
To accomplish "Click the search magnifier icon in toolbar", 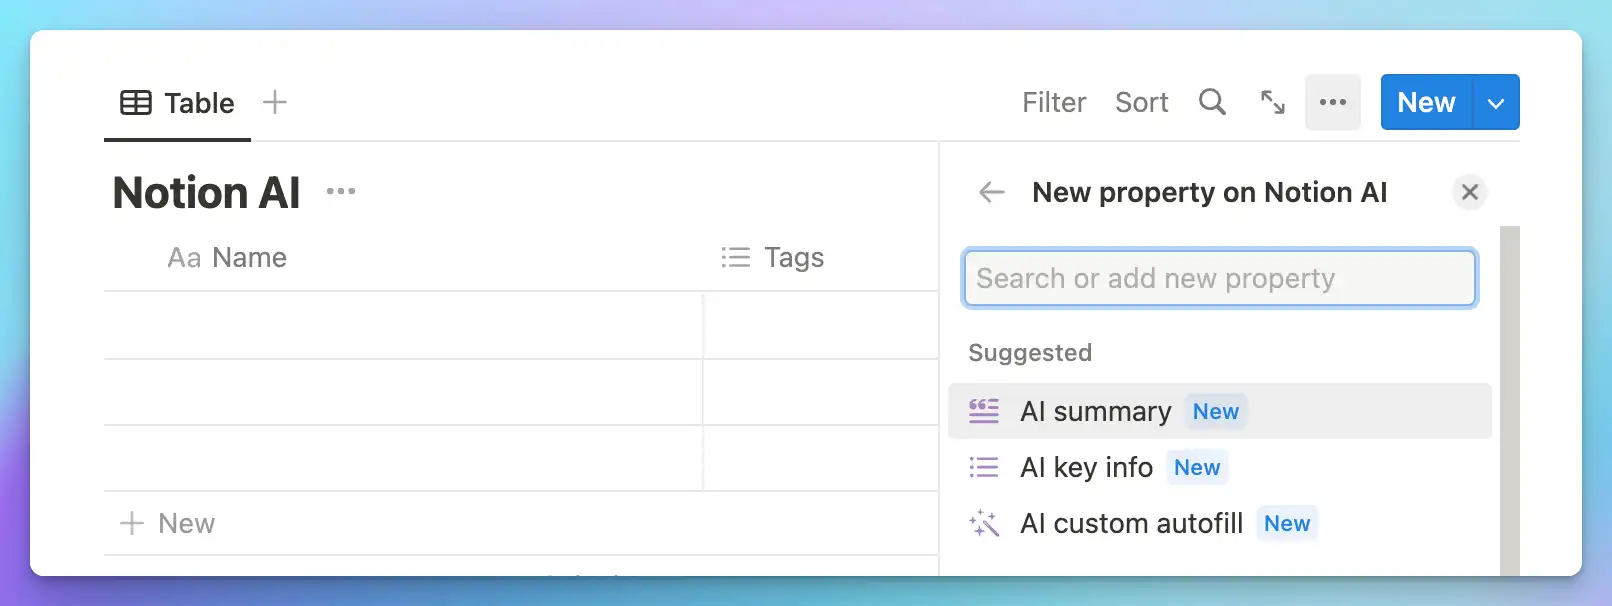I will (x=1212, y=102).
